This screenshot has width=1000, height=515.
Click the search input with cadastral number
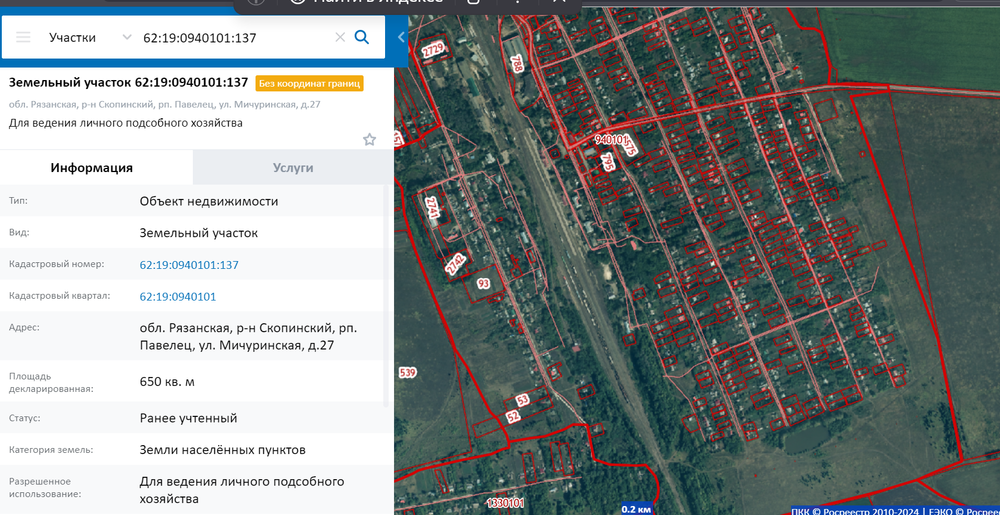point(235,38)
